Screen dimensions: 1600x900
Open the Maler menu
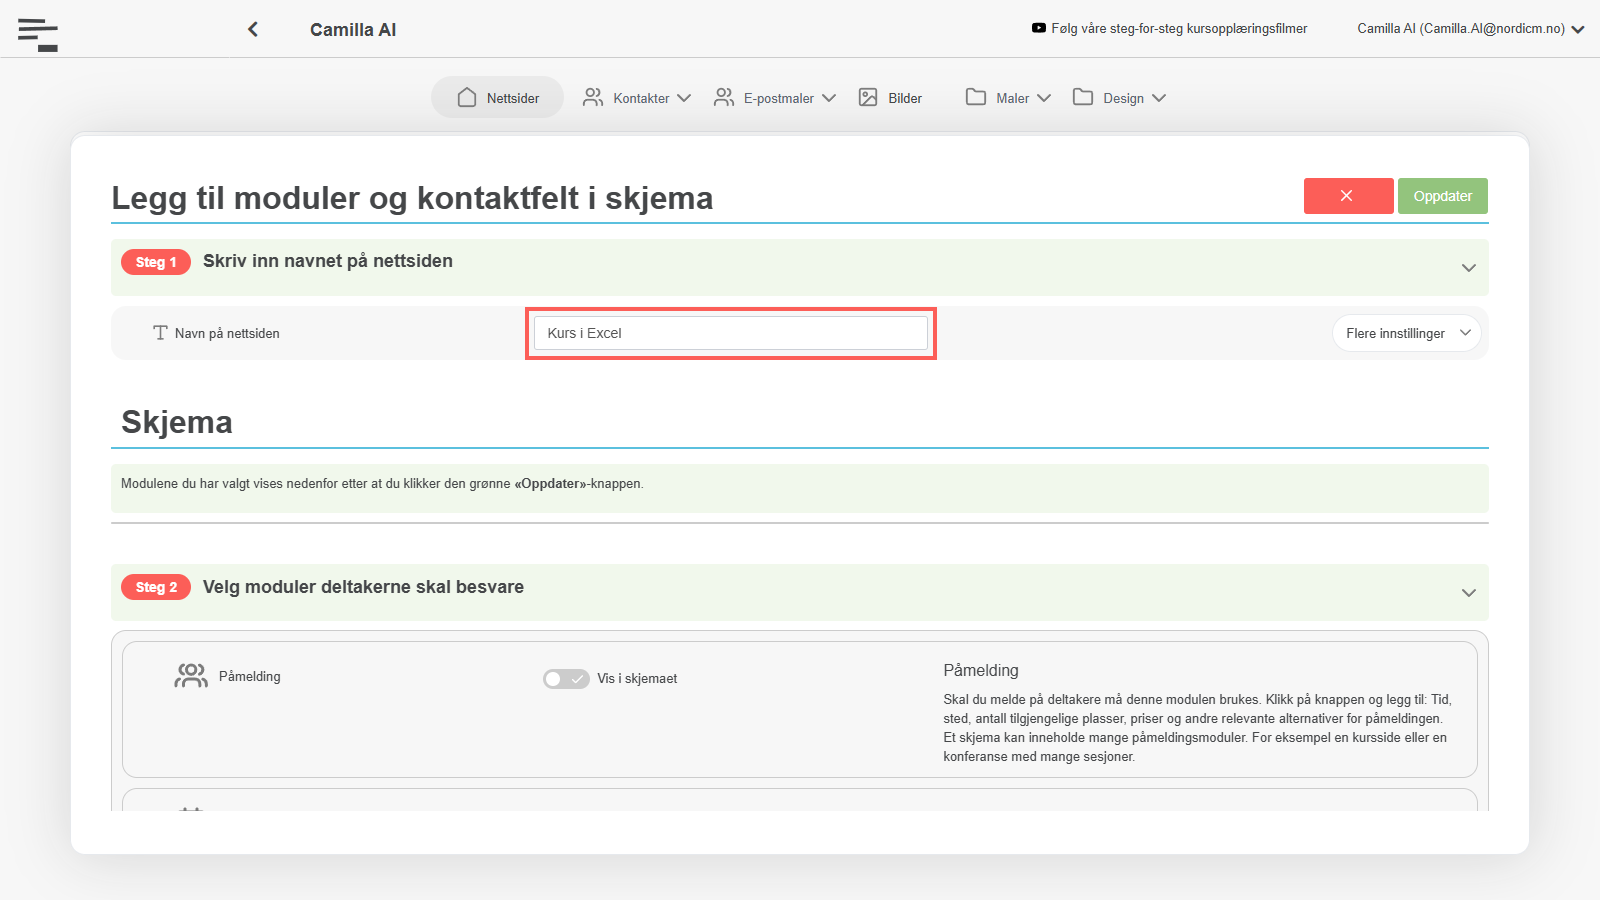pyautogui.click(x=1009, y=97)
